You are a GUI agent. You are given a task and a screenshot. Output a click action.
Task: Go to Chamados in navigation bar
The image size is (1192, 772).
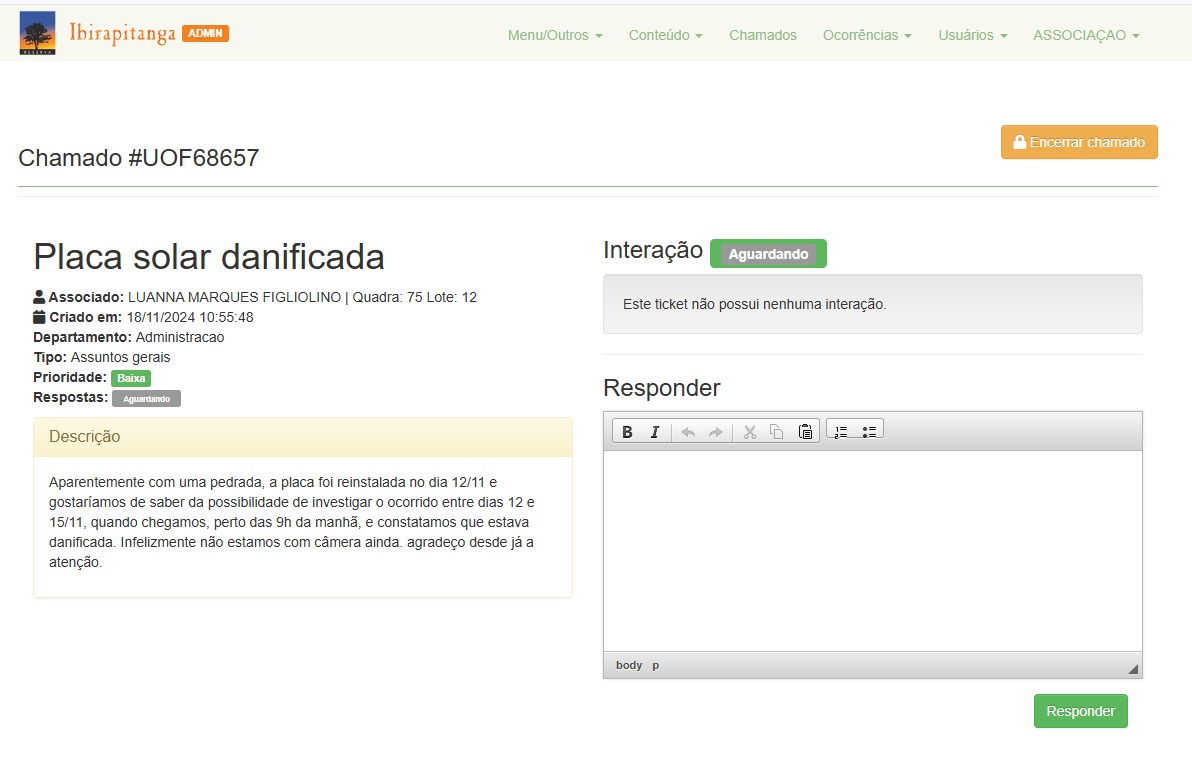[763, 35]
